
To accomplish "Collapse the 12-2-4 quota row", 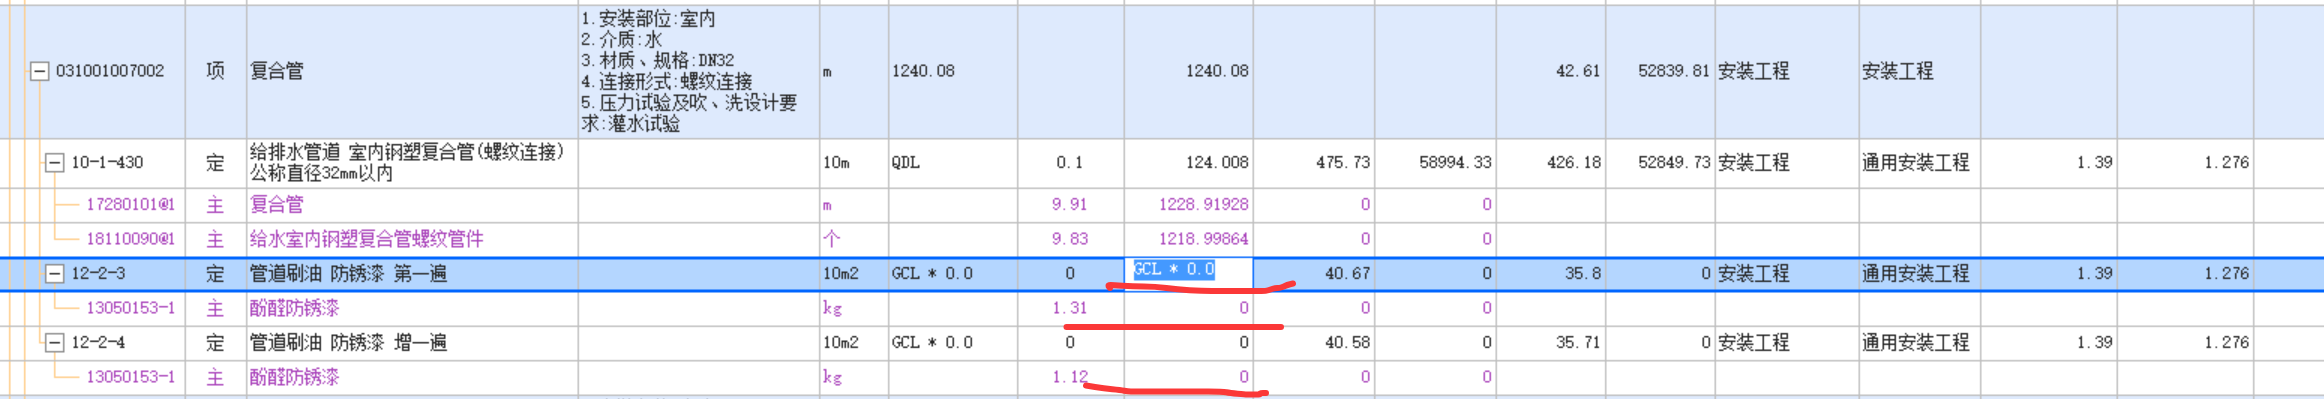I will 55,342.
